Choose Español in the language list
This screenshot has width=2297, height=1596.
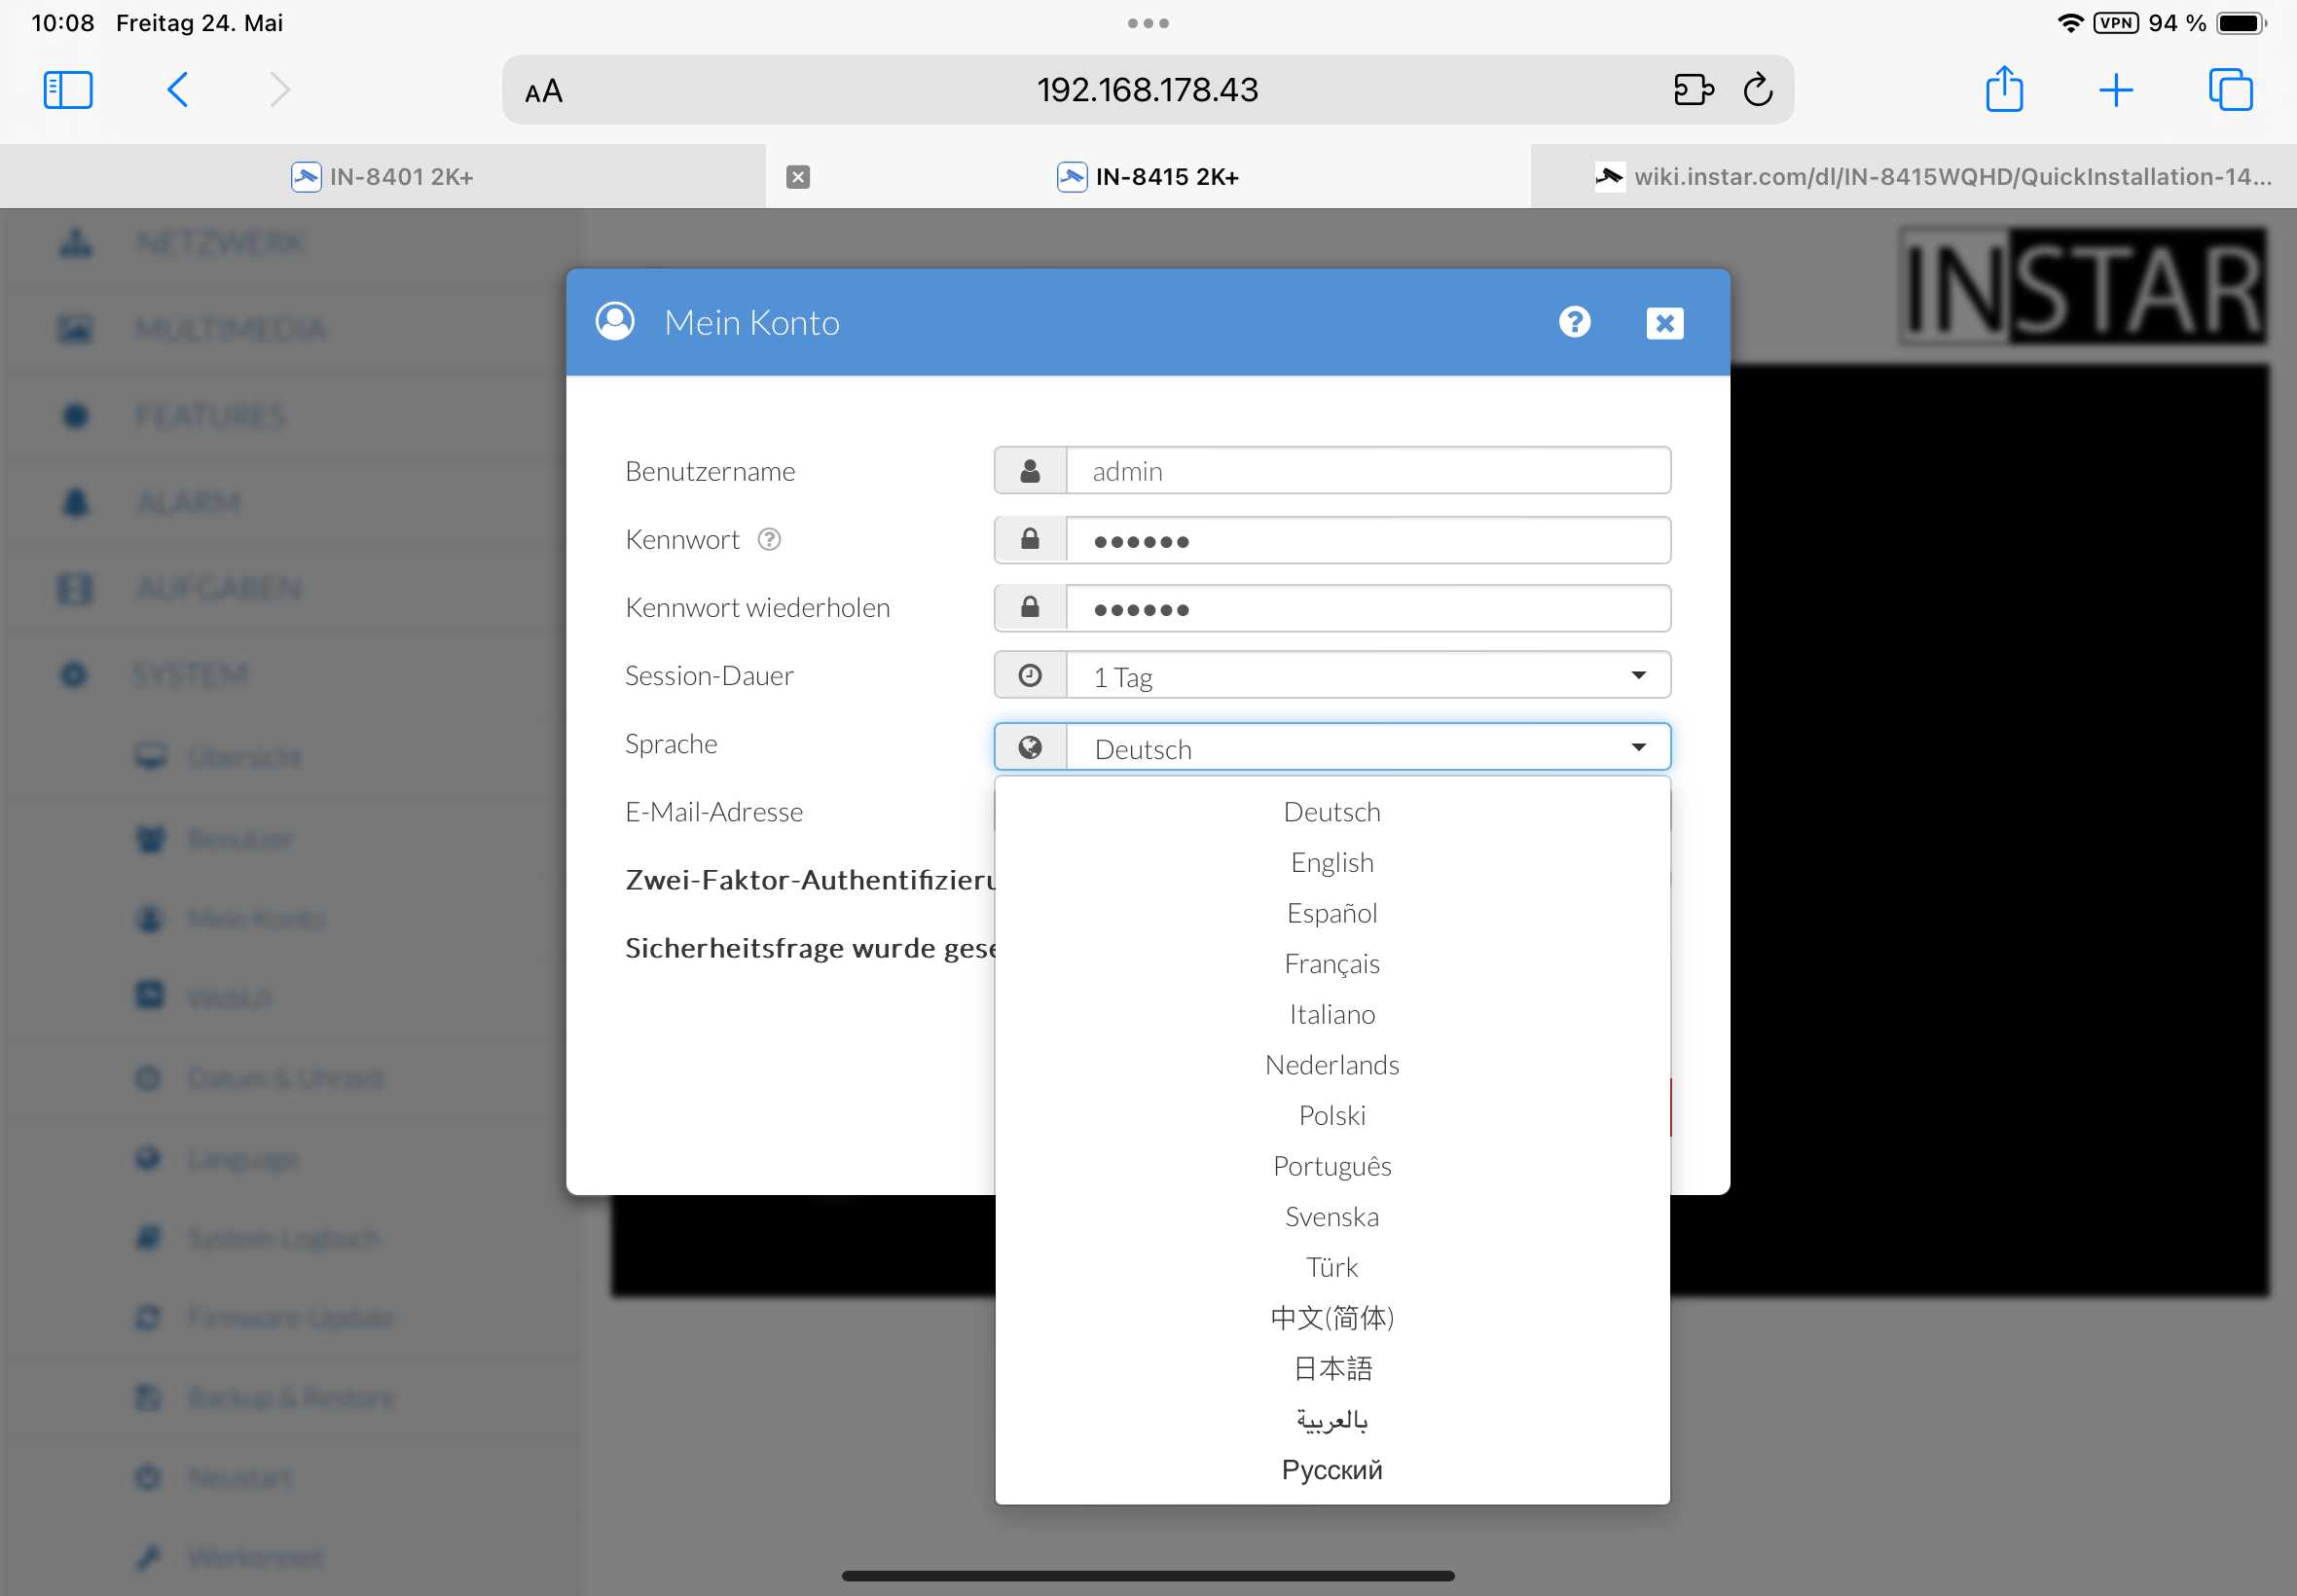[x=1331, y=913]
